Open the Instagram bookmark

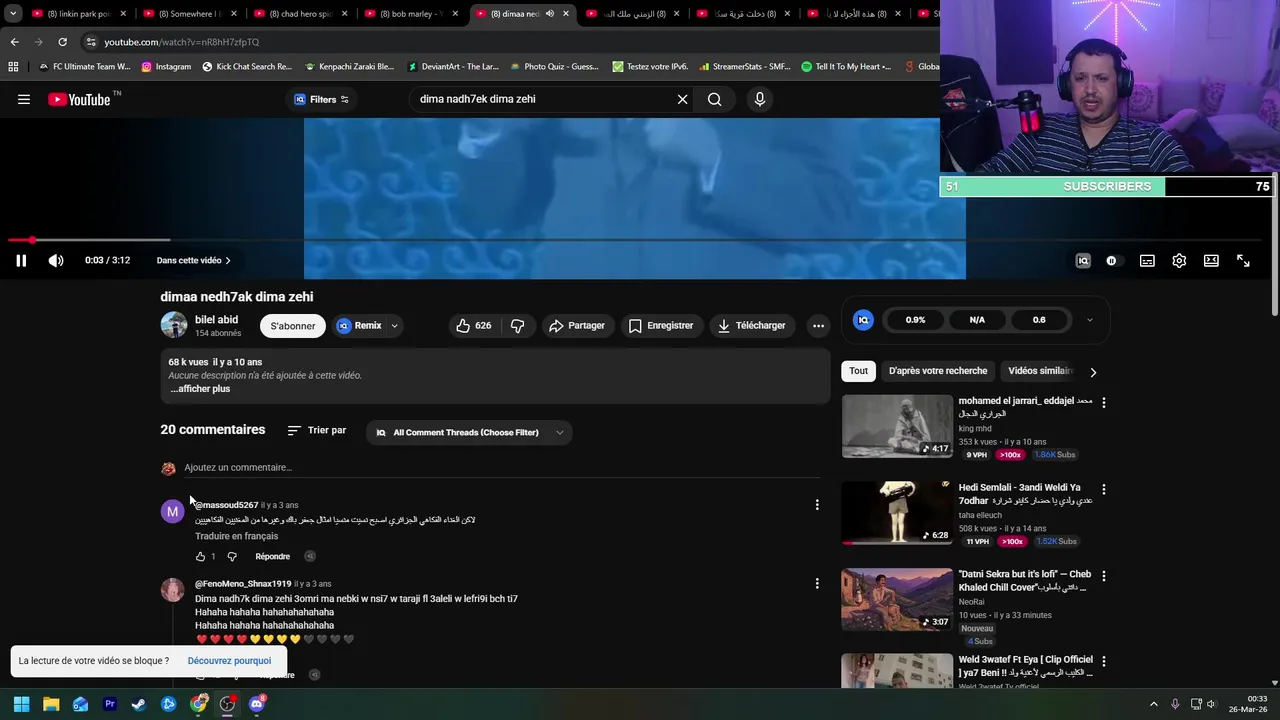166,67
